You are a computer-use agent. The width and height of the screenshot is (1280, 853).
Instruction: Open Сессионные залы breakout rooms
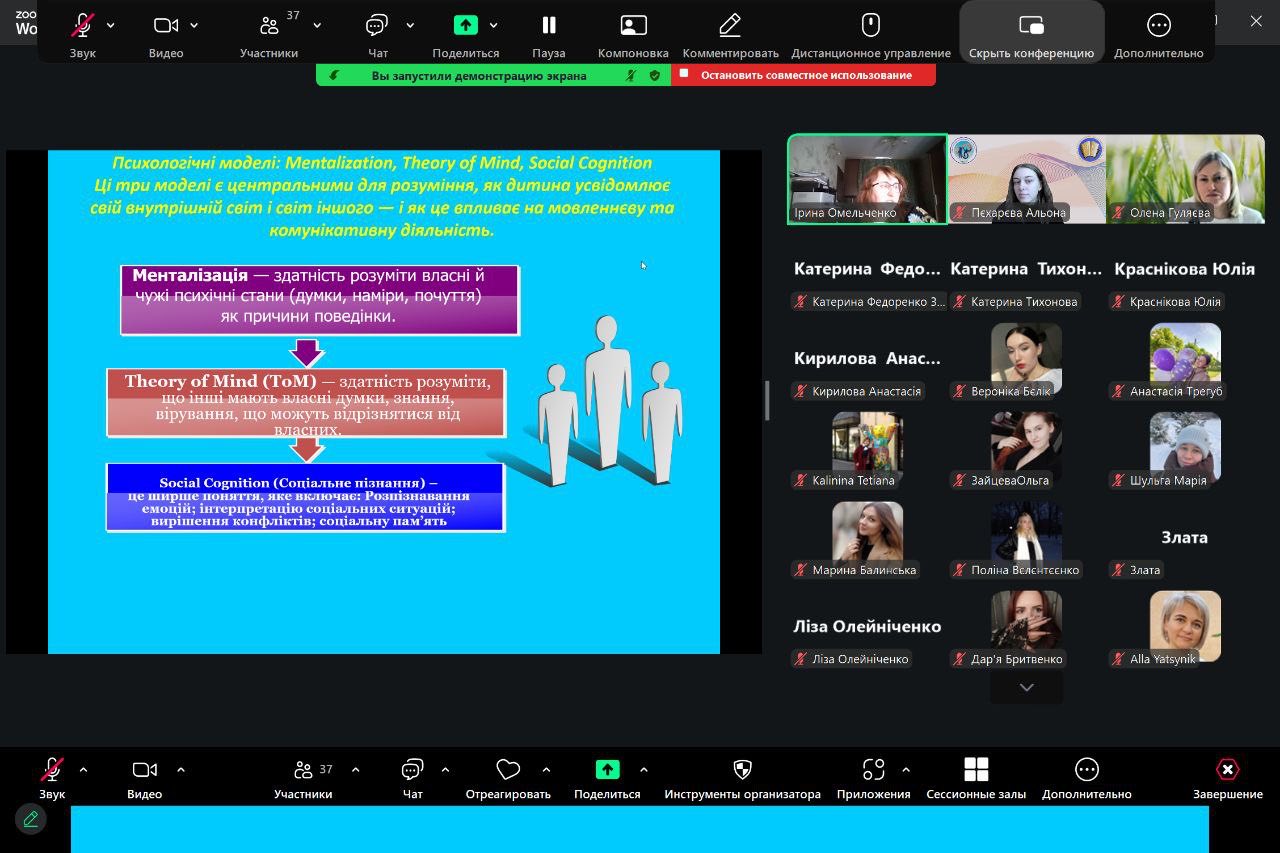pos(975,769)
